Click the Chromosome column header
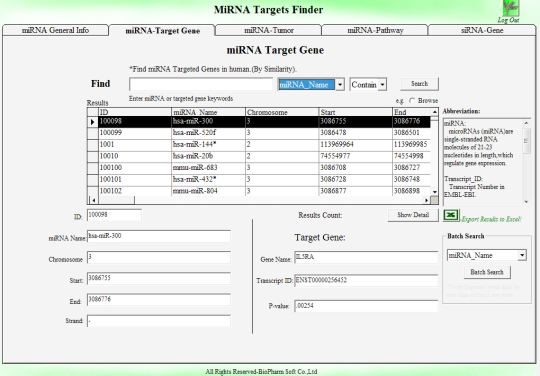 (282, 112)
